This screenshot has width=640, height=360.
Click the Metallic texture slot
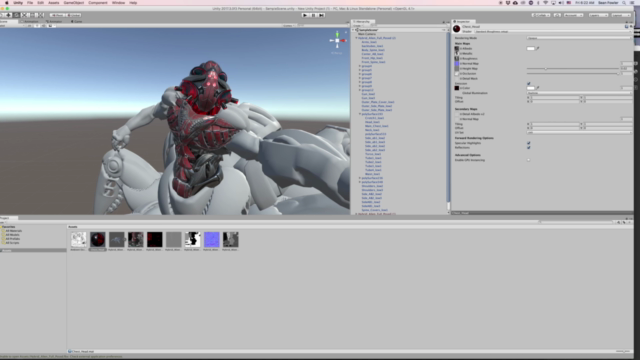click(x=457, y=53)
